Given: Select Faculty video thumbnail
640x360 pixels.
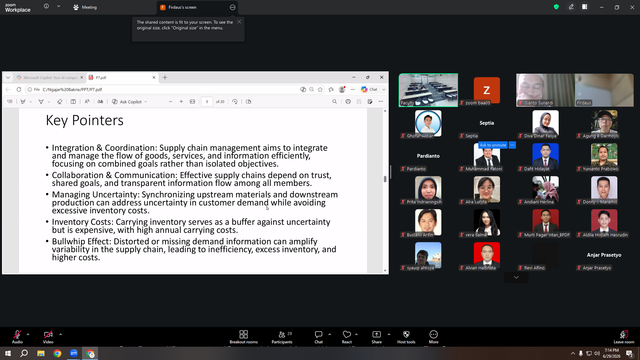Looking at the screenshot, I should pos(428,90).
